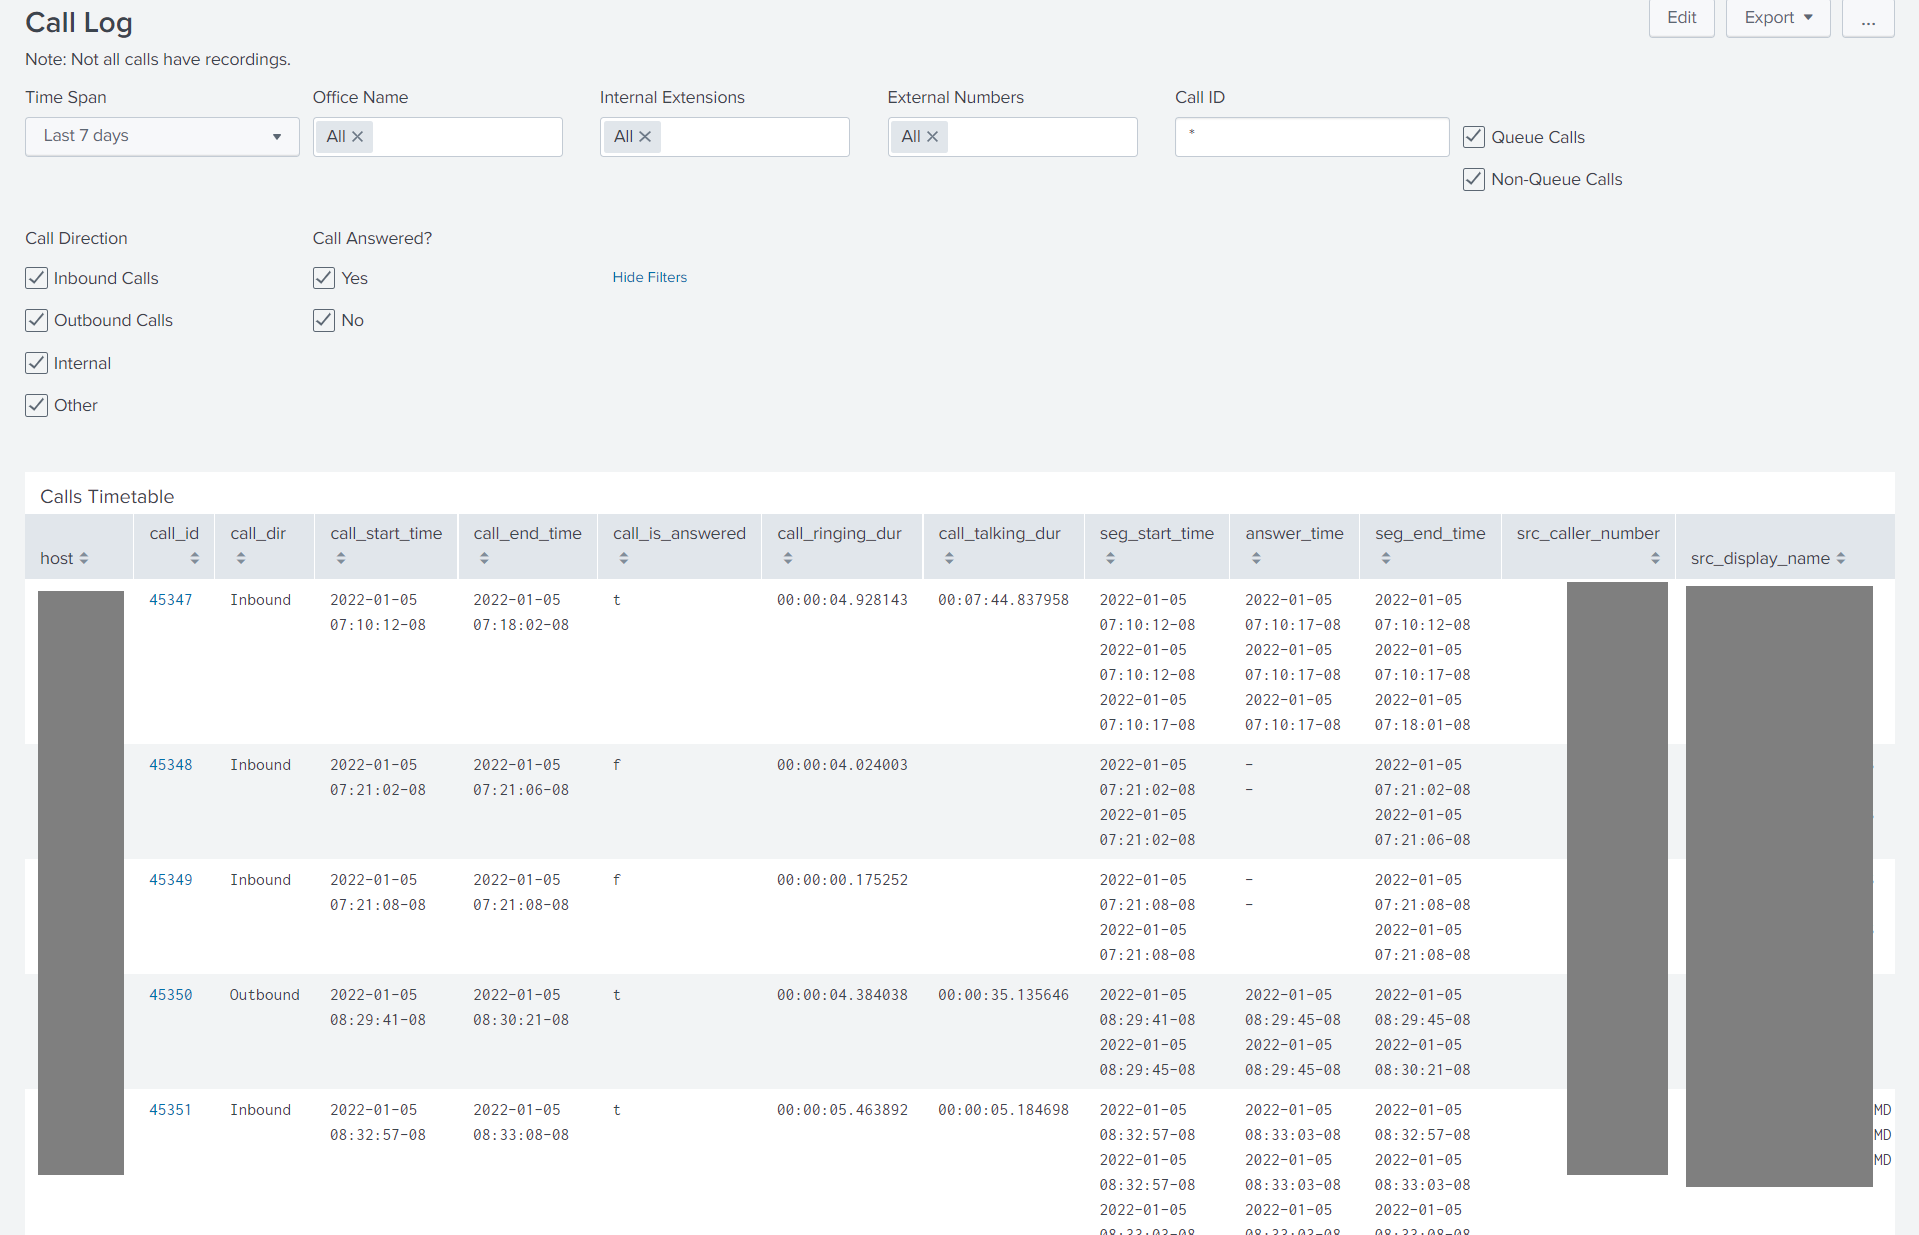Viewport: 1919px width, 1235px height.
Task: Click the Hide Filters link
Action: (x=650, y=277)
